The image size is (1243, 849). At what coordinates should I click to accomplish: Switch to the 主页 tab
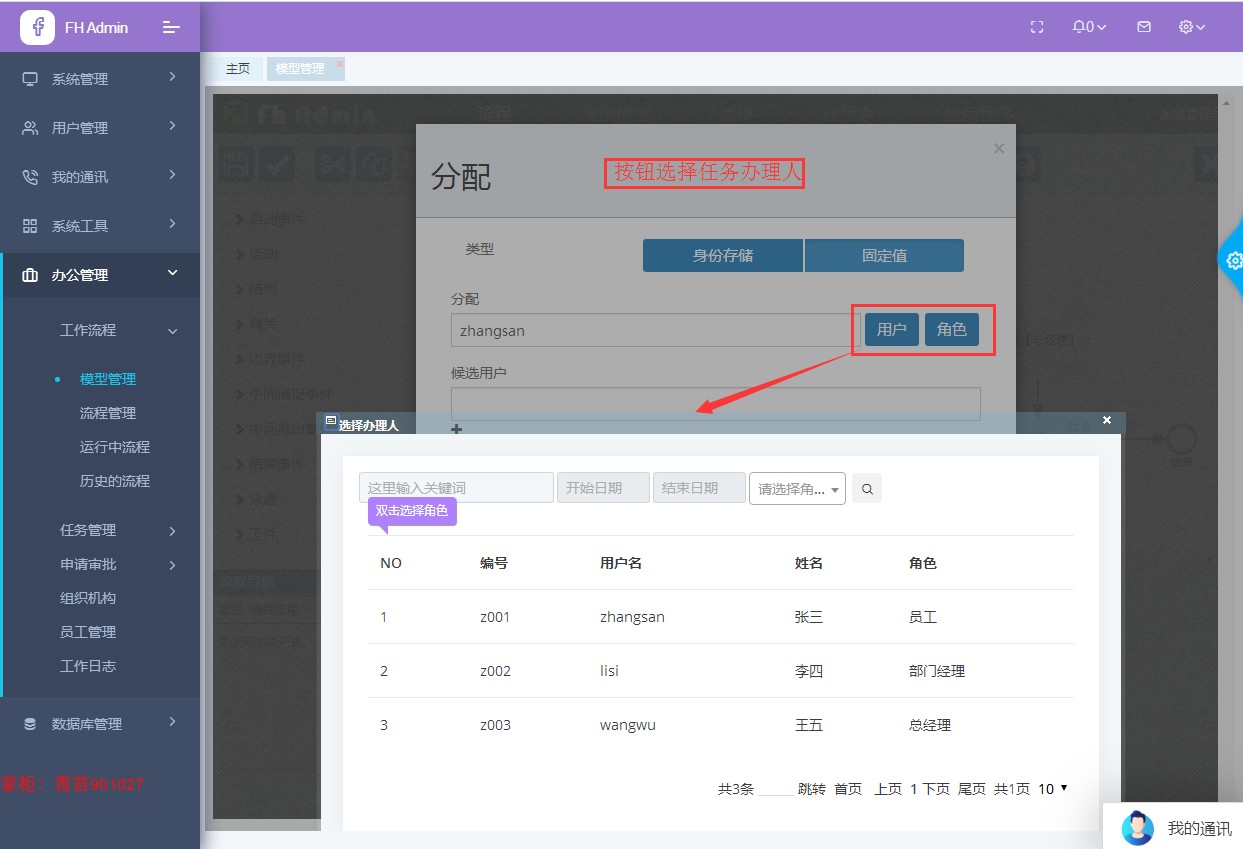pos(238,69)
